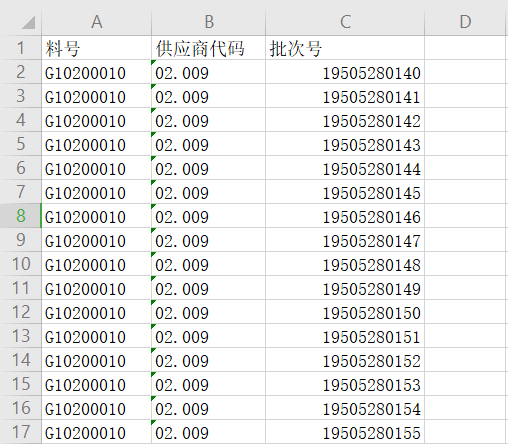Click cell with batch number 19505280148
The width and height of the screenshot is (508, 444).
(345, 264)
